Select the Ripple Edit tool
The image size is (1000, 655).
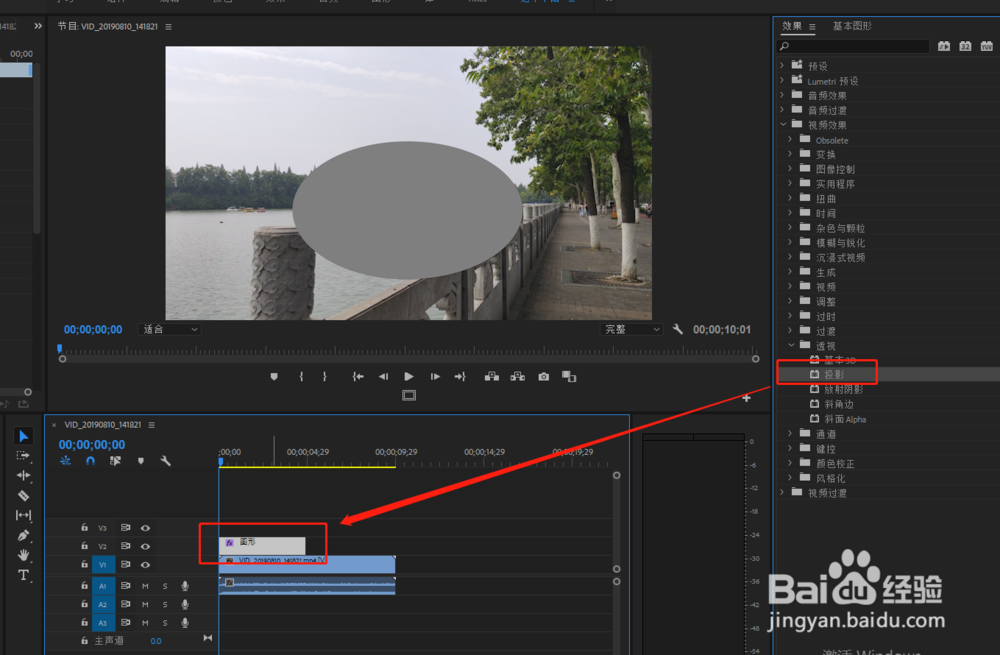[24, 475]
